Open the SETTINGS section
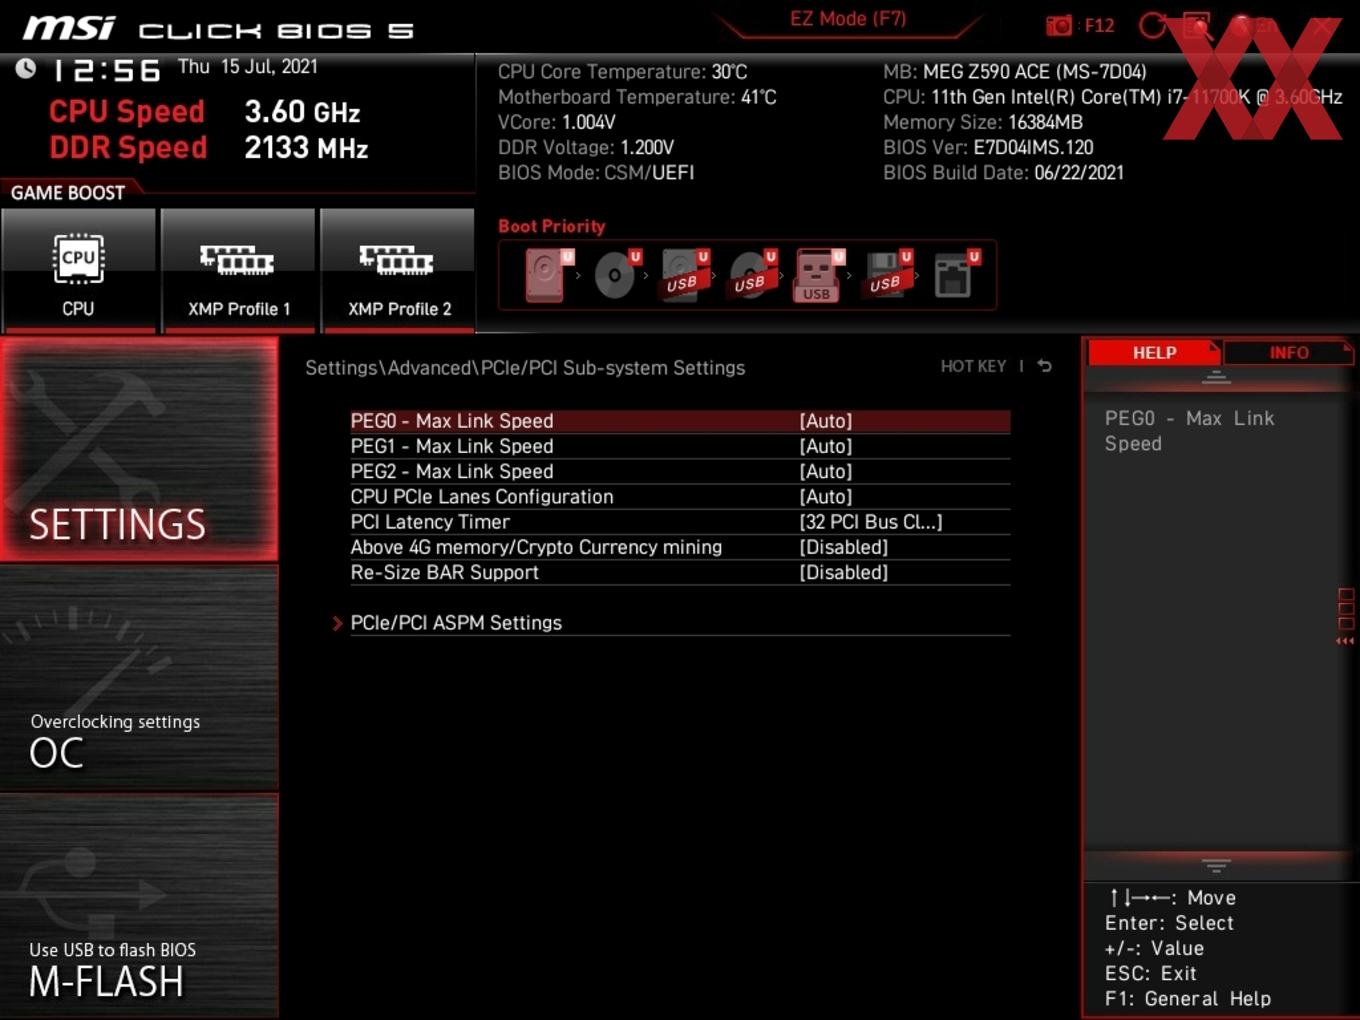This screenshot has width=1360, height=1020. 139,449
